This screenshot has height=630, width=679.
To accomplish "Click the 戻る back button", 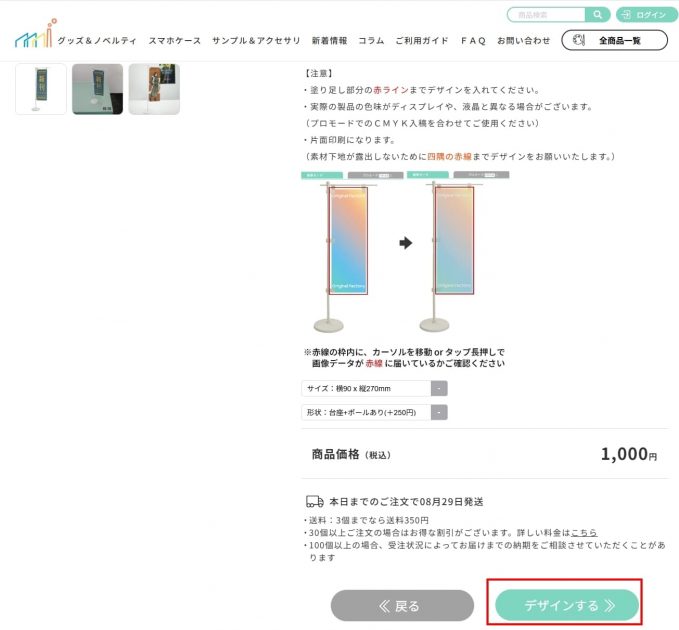I will click(402, 605).
